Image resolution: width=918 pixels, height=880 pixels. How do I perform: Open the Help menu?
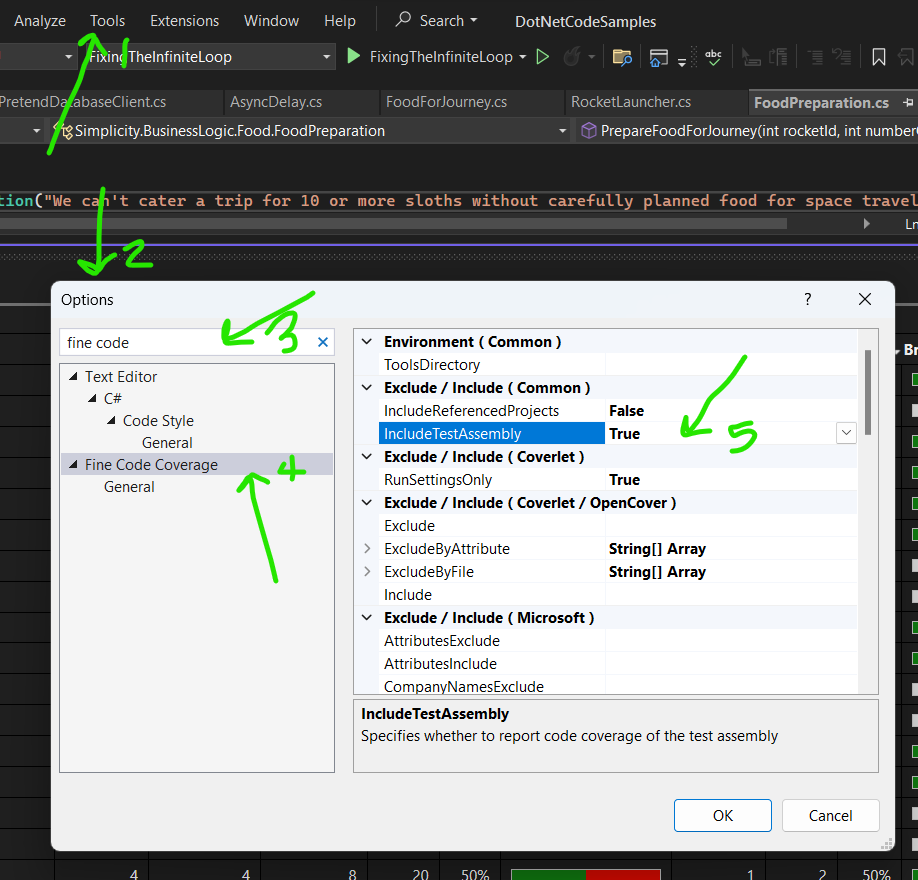pyautogui.click(x=340, y=20)
